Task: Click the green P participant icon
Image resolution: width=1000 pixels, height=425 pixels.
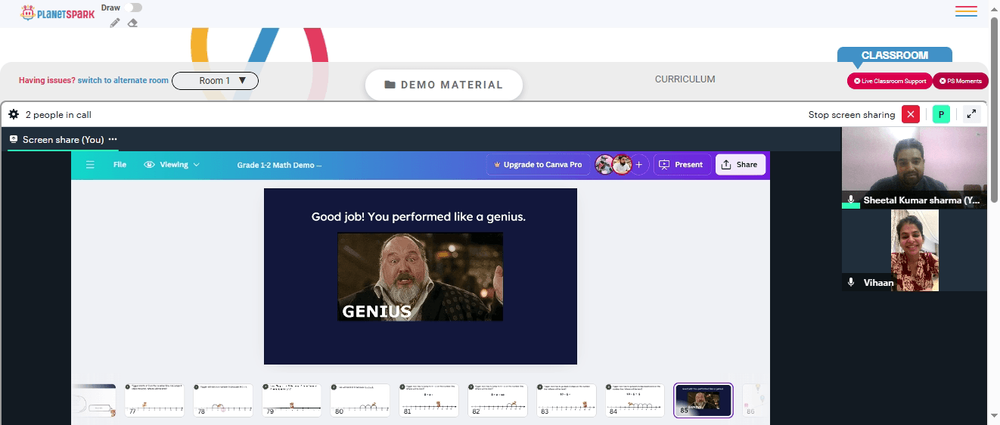Action: click(941, 114)
